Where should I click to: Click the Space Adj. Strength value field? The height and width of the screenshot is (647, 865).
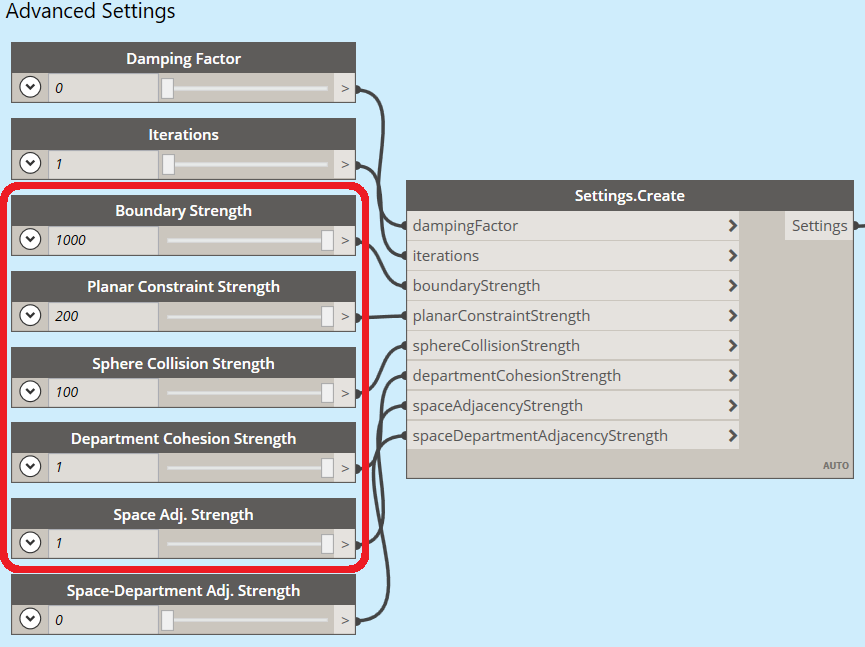[103, 543]
